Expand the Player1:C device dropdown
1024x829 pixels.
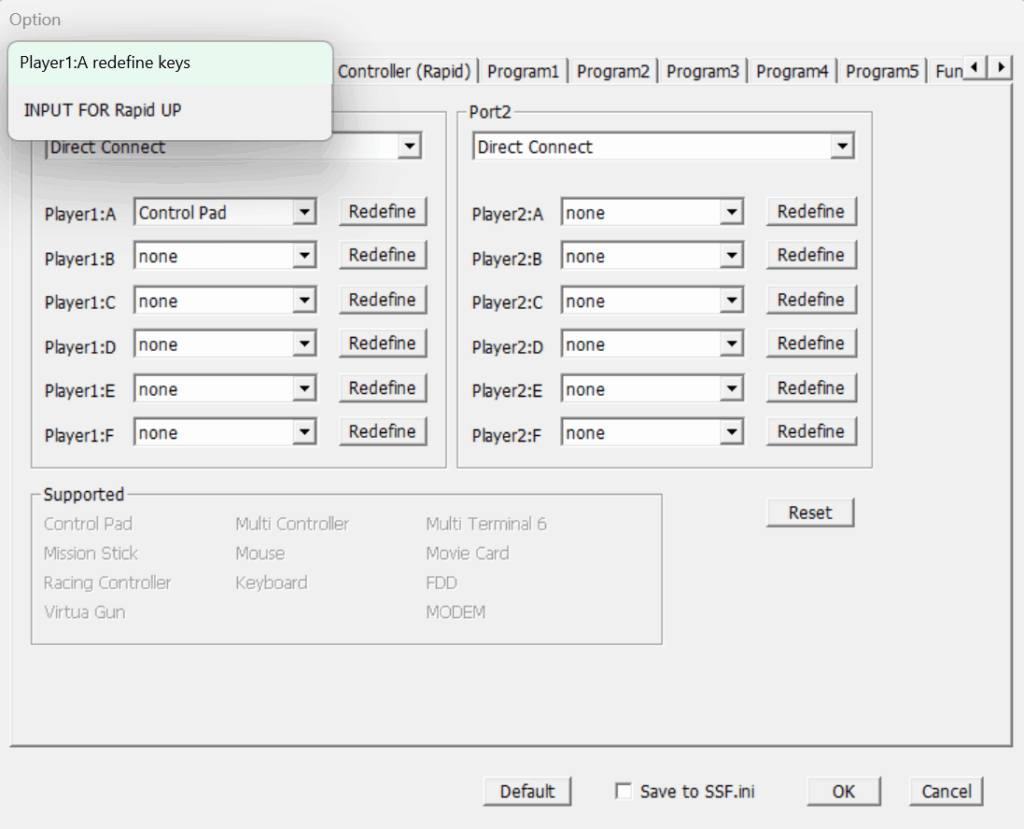coord(305,301)
